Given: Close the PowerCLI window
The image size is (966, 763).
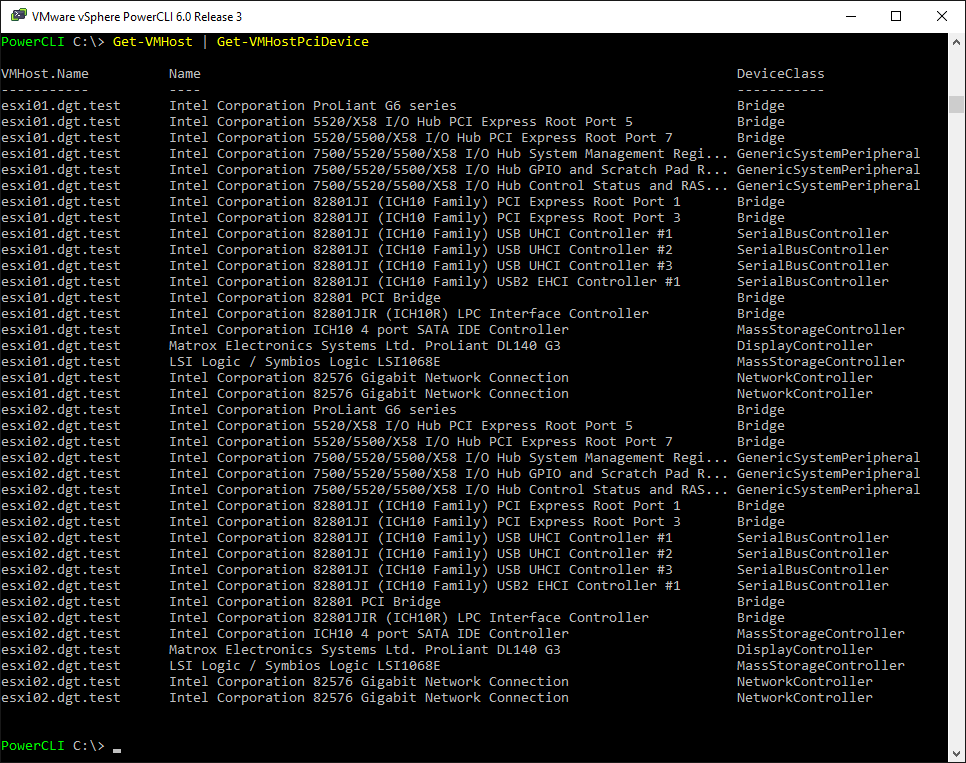Looking at the screenshot, I should [x=941, y=16].
